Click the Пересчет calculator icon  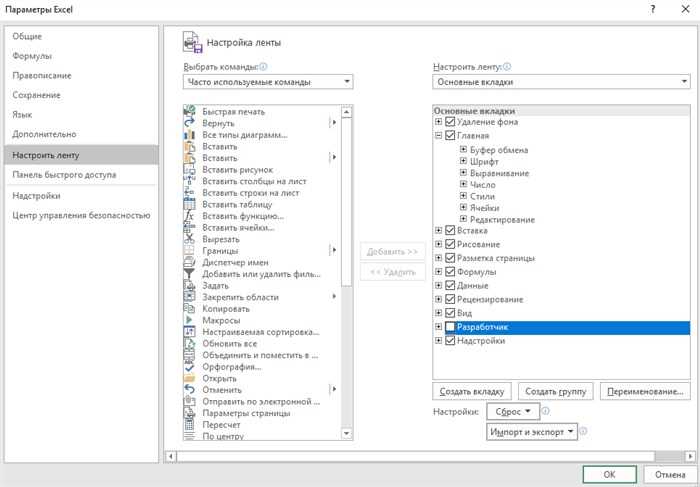coord(189,425)
